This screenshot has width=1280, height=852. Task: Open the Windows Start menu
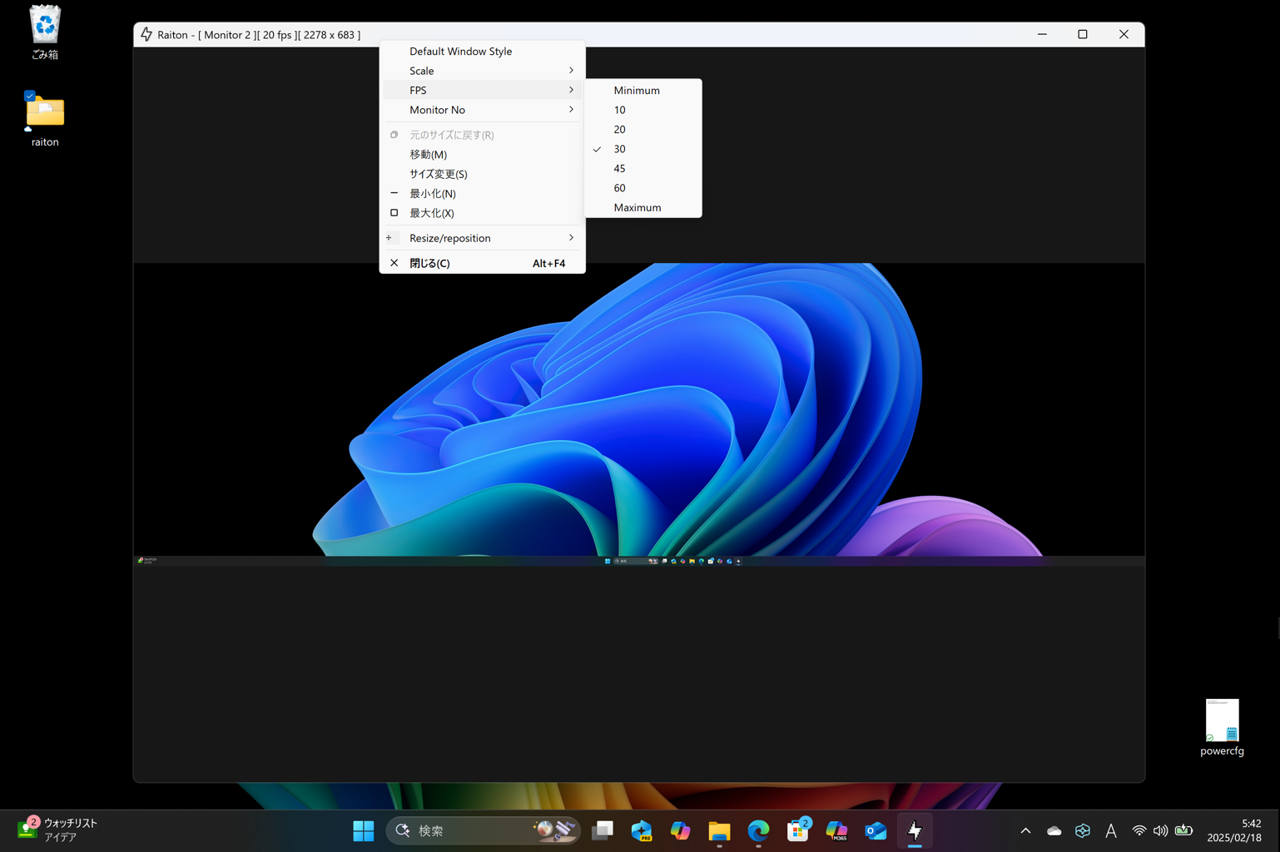point(363,830)
